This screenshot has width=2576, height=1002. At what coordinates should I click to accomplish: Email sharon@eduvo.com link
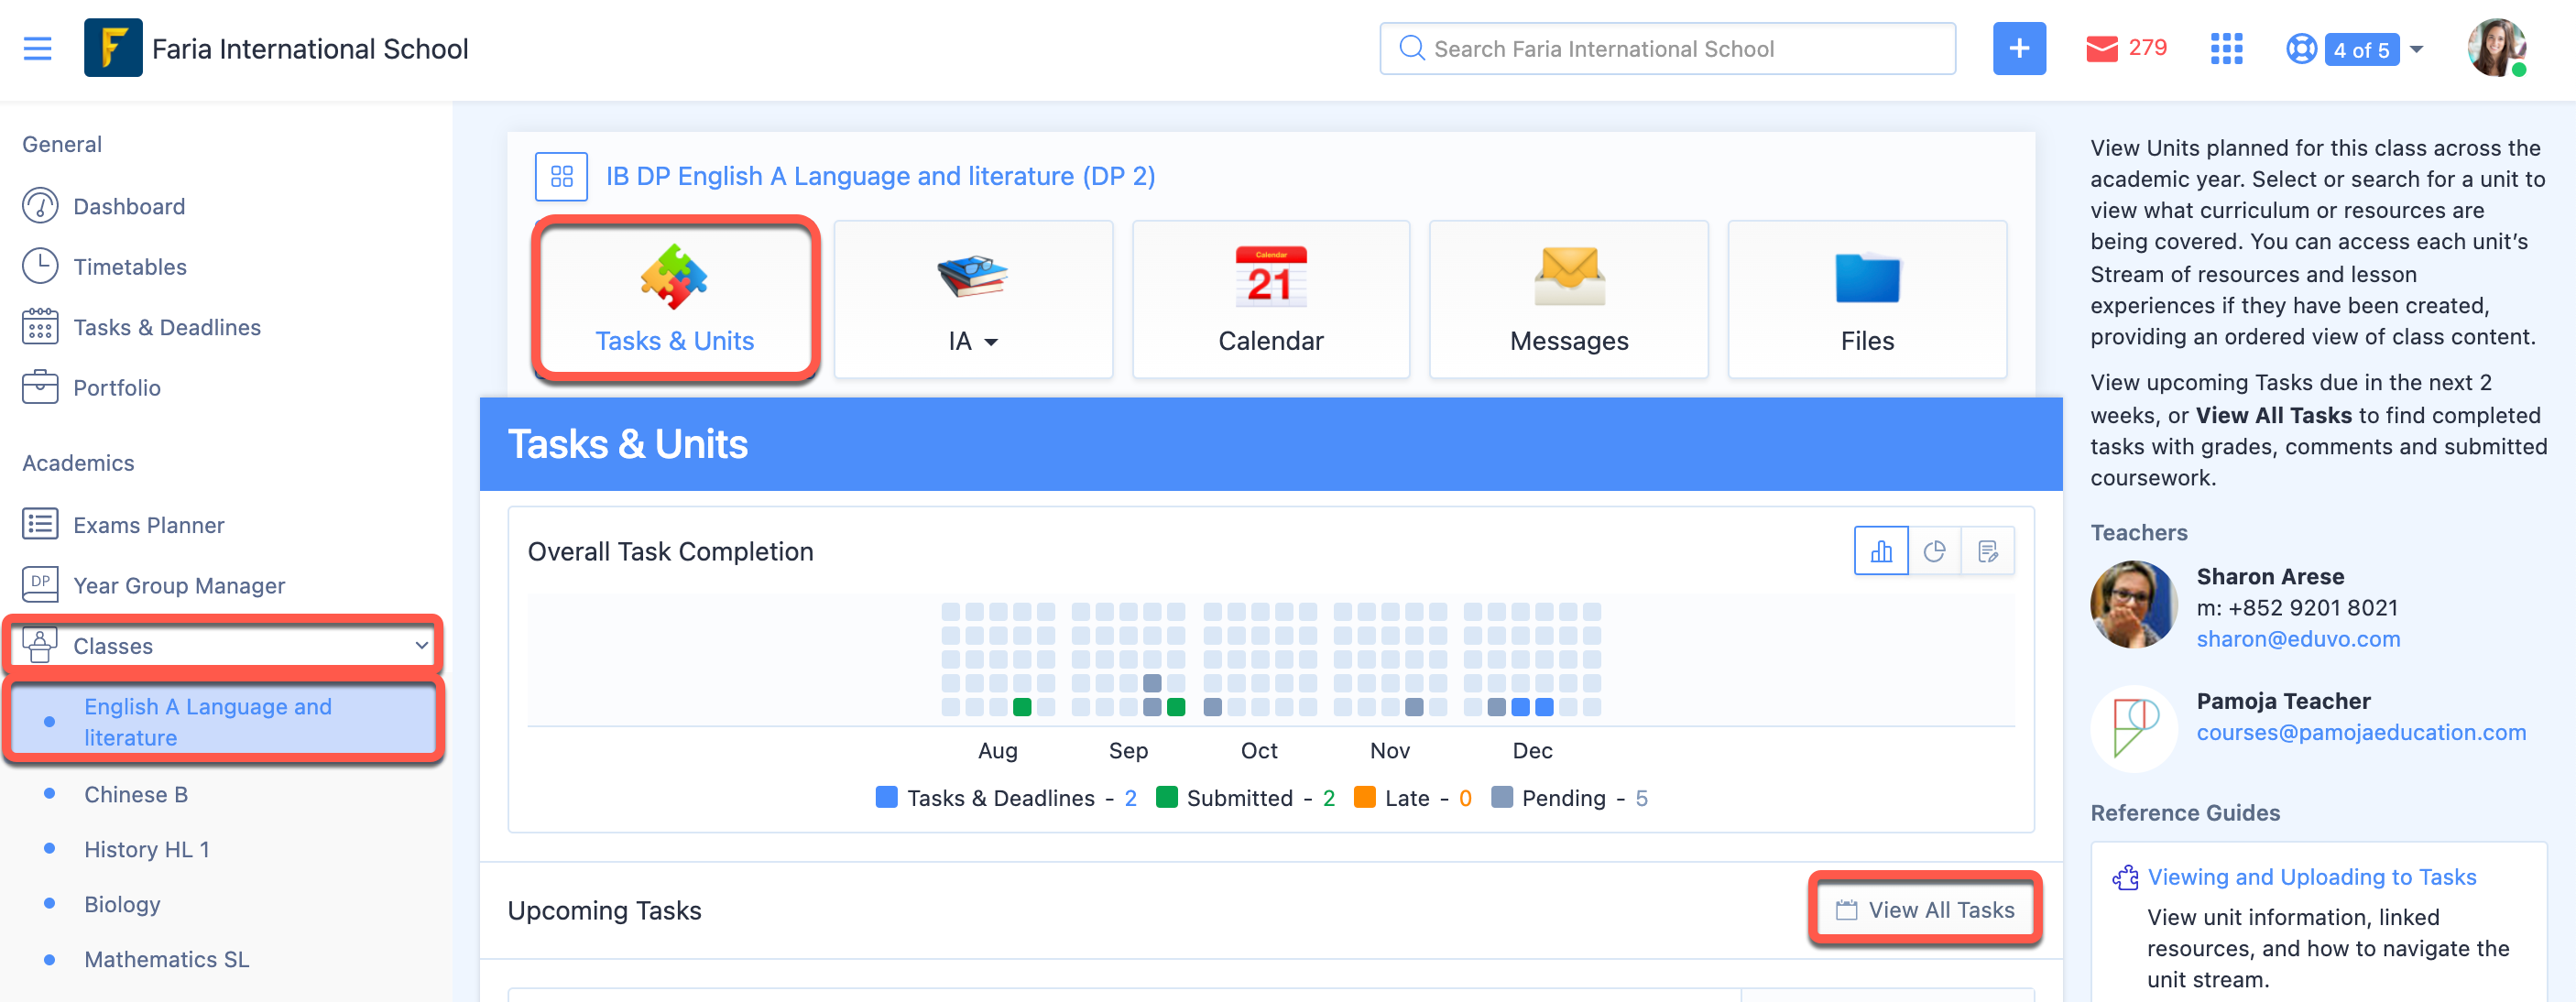[x=2298, y=639]
